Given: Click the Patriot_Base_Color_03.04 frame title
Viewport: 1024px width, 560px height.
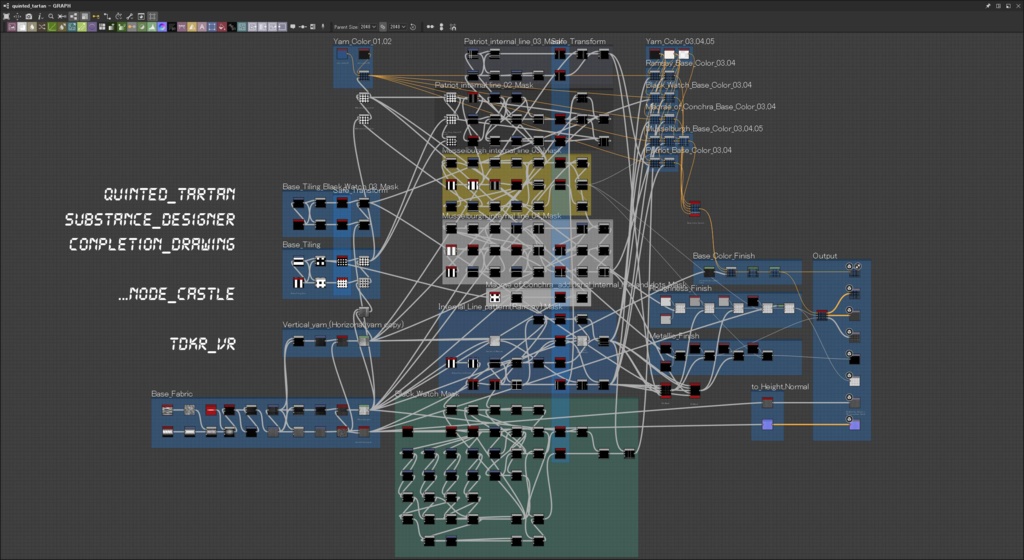Looking at the screenshot, I should (688, 150).
